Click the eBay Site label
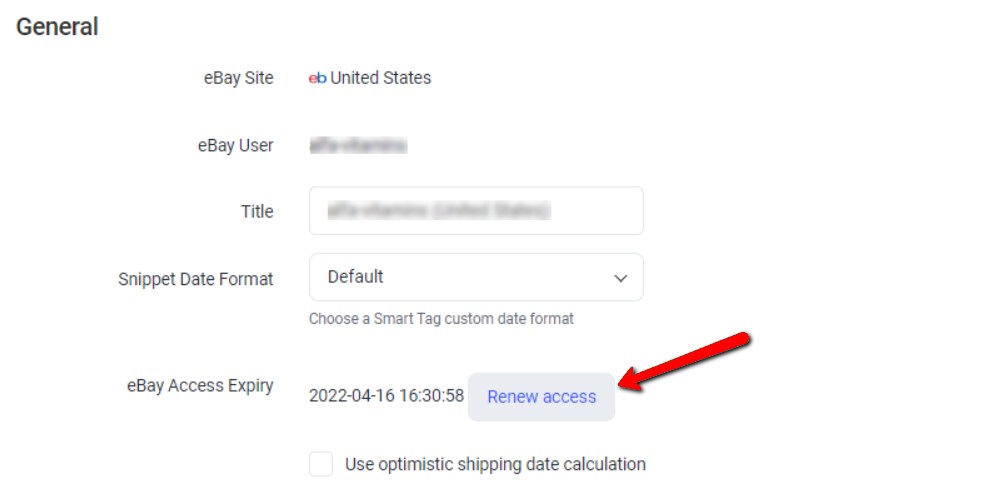1004x504 pixels. pos(238,78)
